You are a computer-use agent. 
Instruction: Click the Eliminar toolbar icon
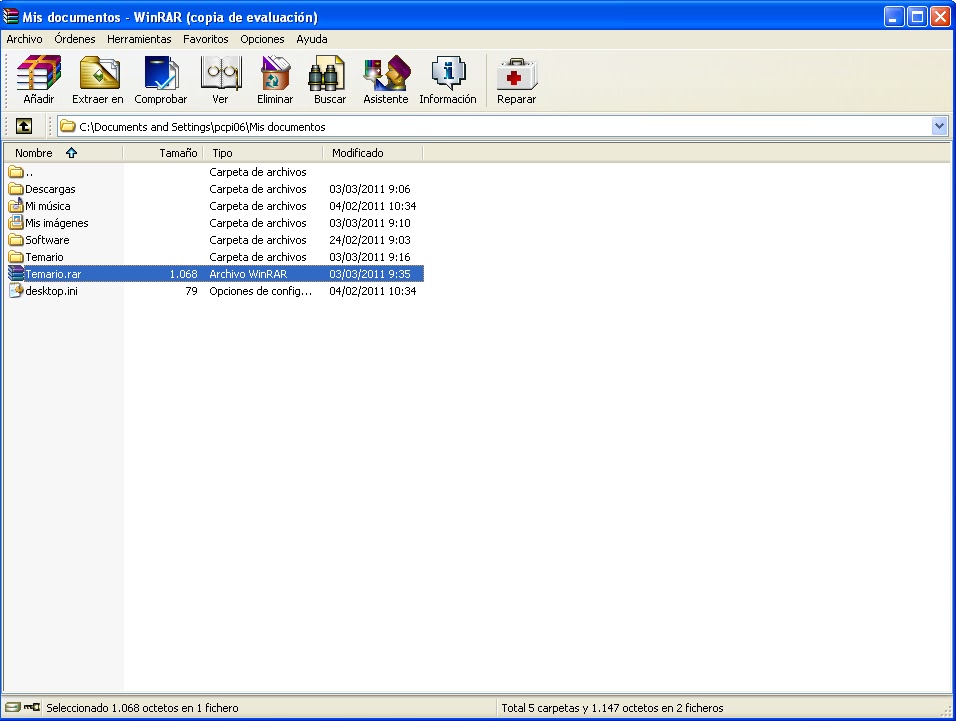(275, 73)
